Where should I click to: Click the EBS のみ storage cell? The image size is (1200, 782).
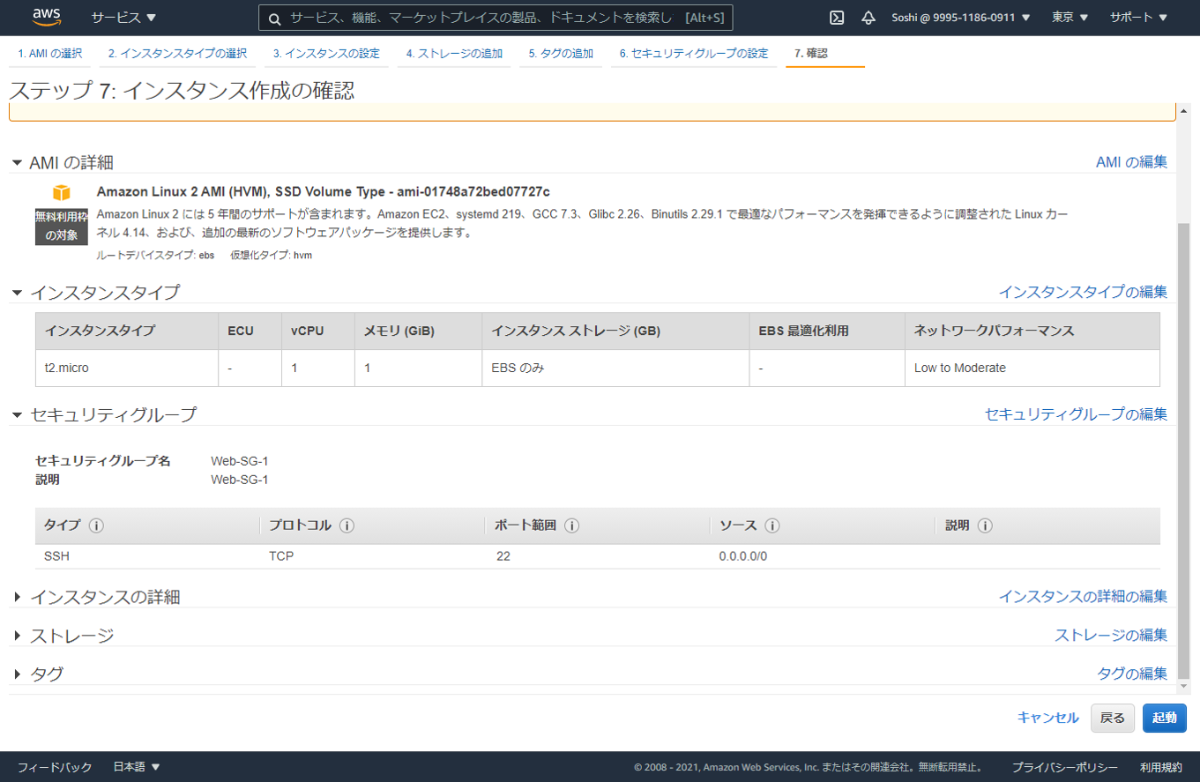(x=616, y=367)
